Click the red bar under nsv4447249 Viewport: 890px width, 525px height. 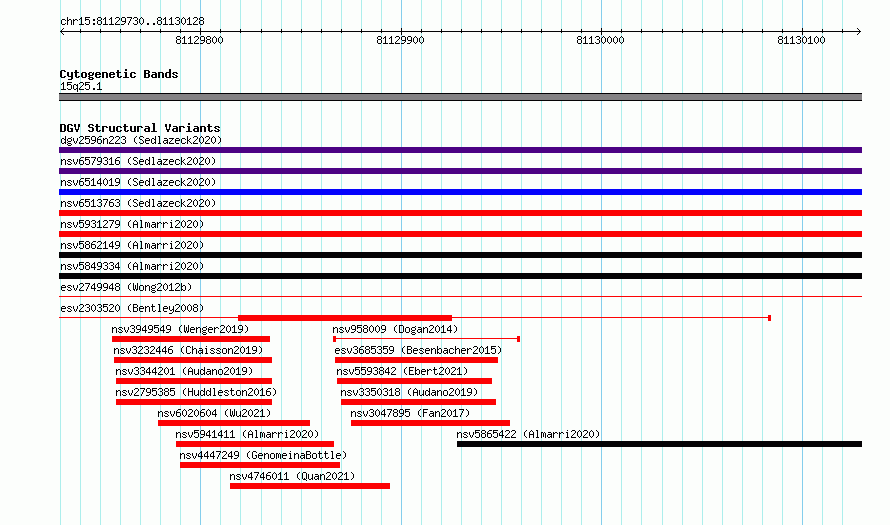pyautogui.click(x=260, y=465)
